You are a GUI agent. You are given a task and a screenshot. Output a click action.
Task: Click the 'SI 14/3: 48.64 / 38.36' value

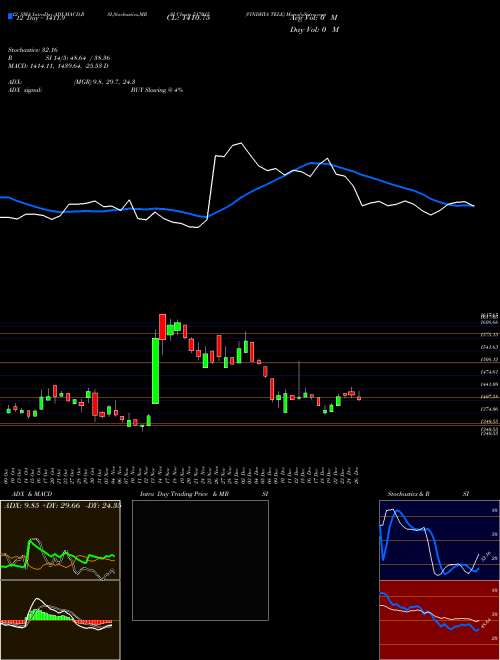78,58
